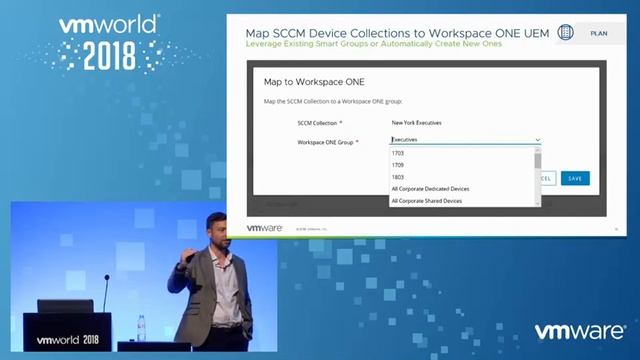Click the partially hidden CANCEL button

(548, 178)
